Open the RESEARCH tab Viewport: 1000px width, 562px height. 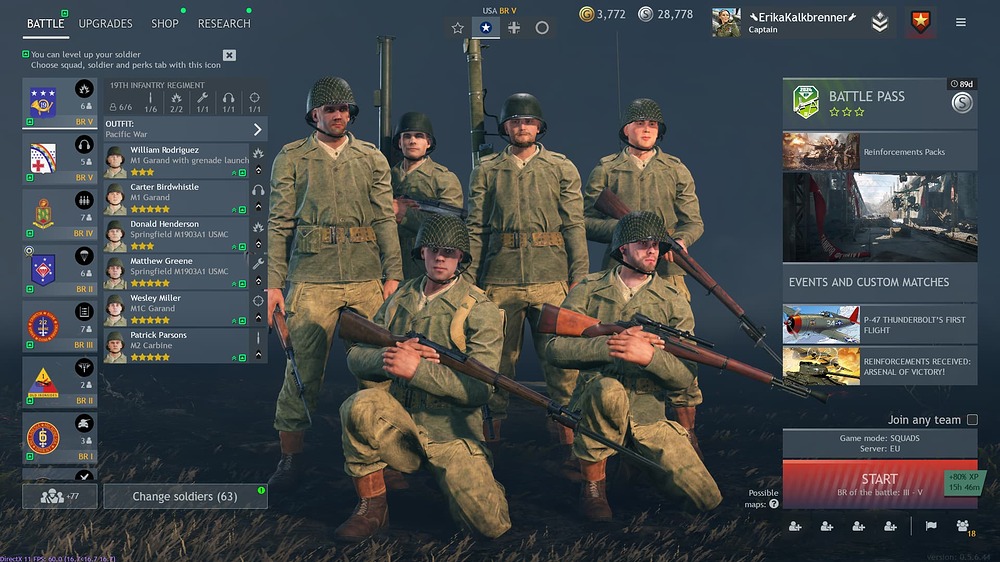[224, 24]
